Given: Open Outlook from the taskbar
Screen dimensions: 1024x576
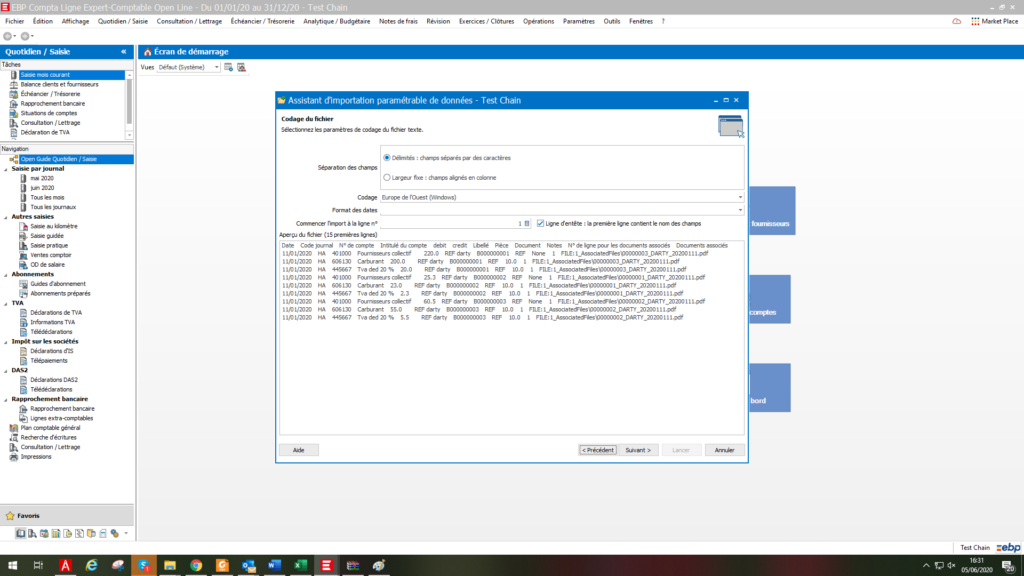Looking at the screenshot, I should (248, 566).
